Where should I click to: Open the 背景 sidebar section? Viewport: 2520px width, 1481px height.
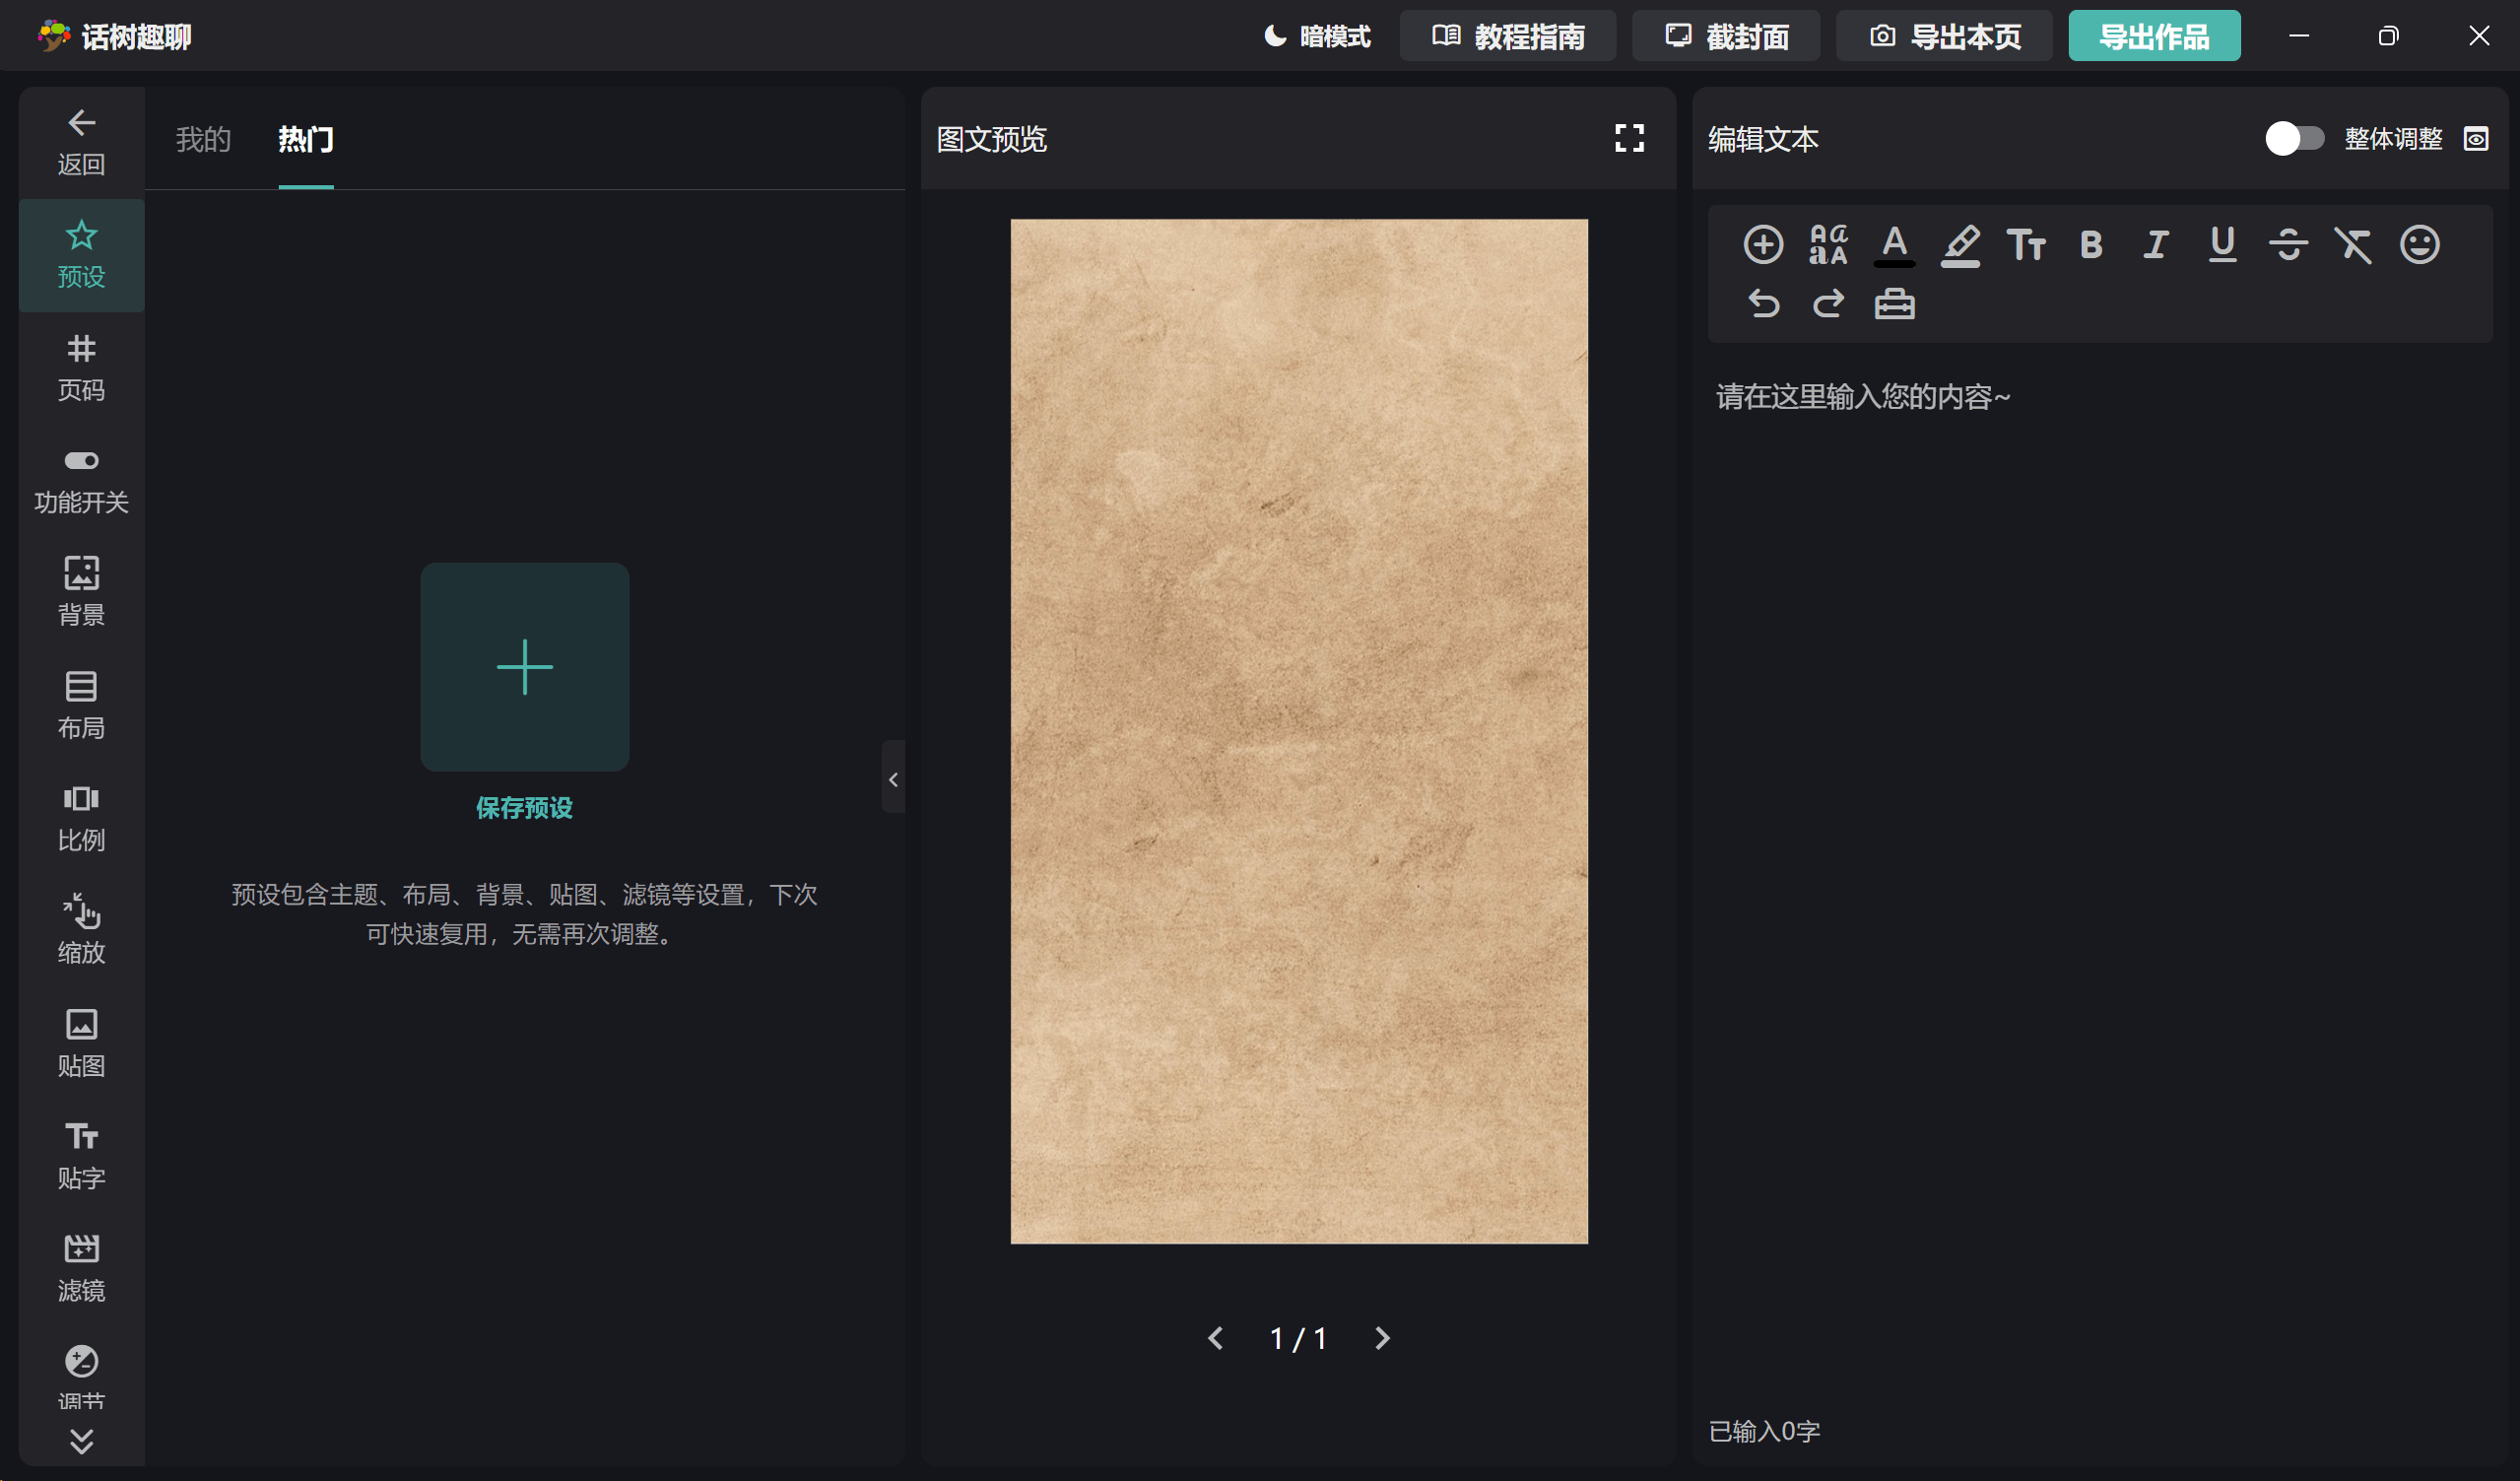coord(81,590)
